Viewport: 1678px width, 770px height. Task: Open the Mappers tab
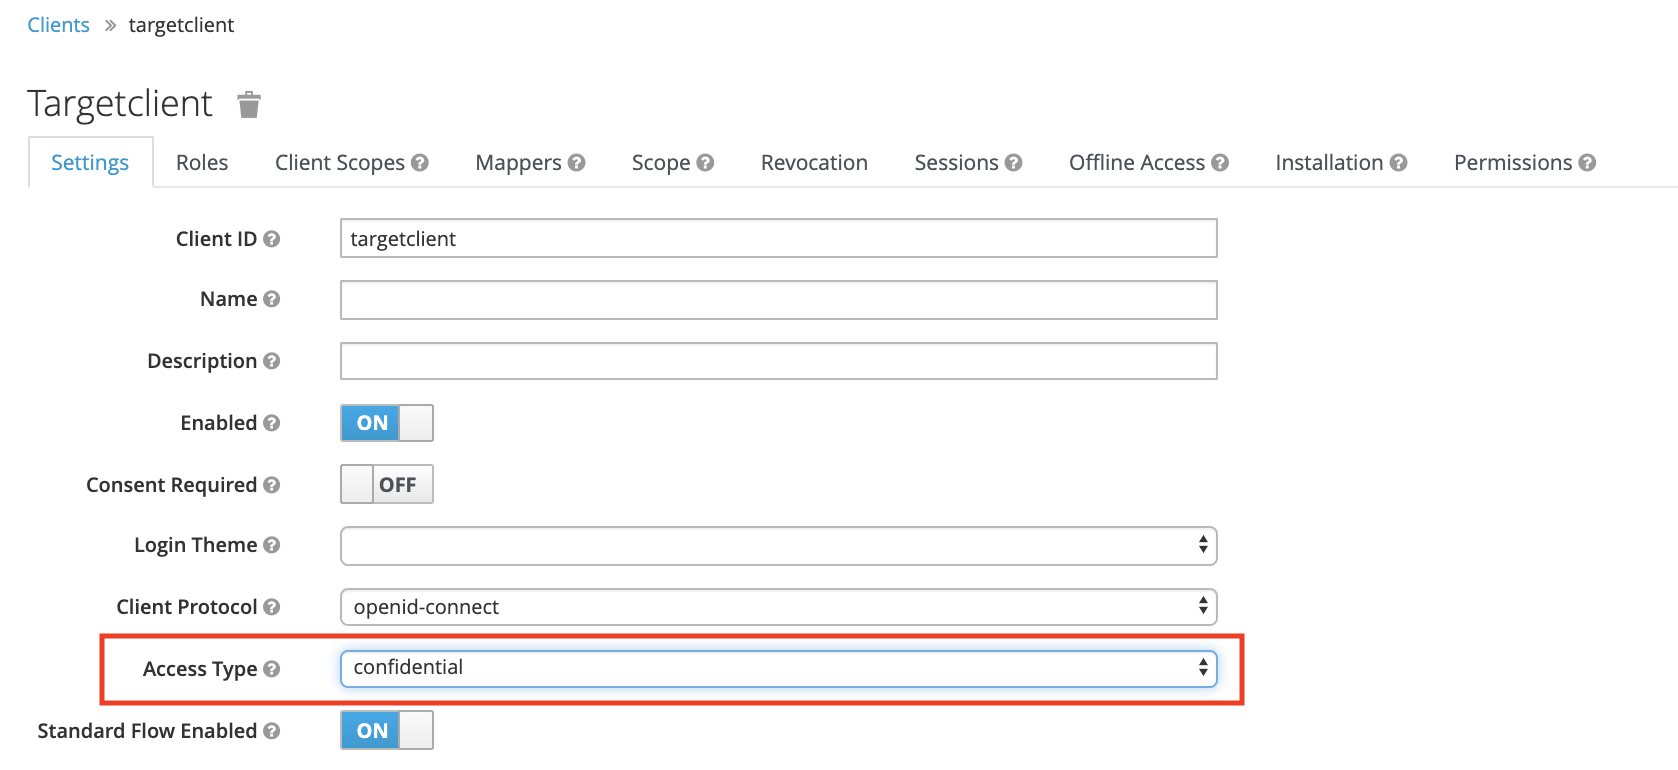coord(518,163)
